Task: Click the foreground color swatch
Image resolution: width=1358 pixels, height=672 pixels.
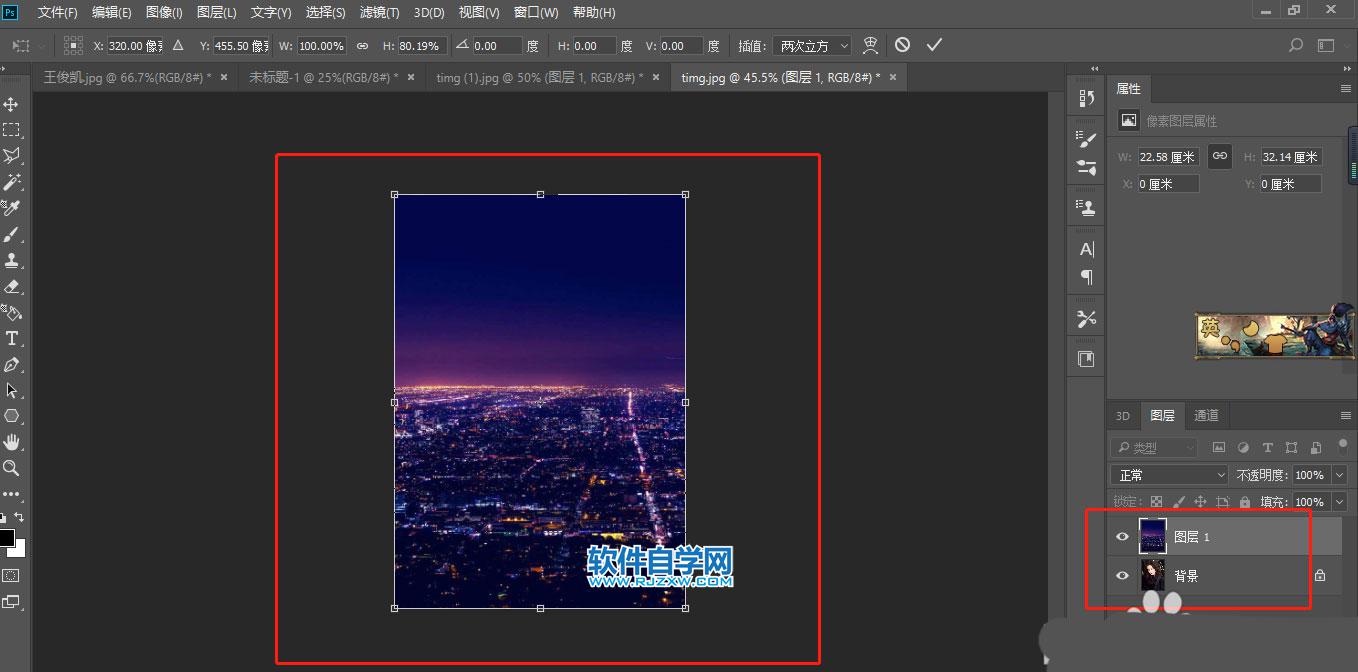Action: 7,538
